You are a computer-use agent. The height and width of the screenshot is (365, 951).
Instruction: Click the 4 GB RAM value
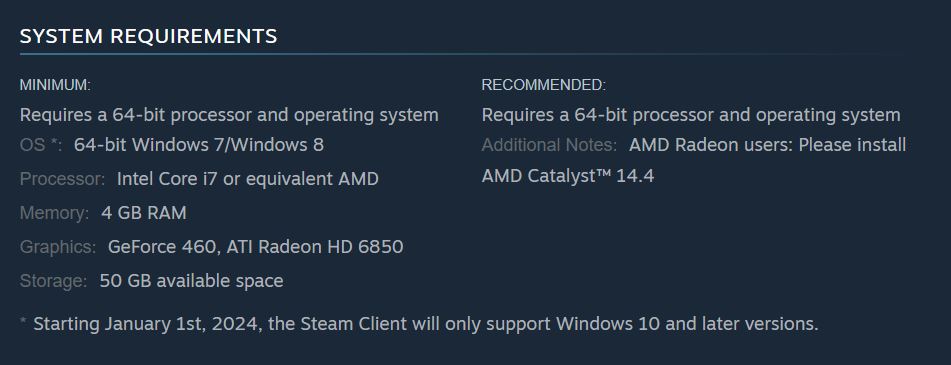pos(144,213)
